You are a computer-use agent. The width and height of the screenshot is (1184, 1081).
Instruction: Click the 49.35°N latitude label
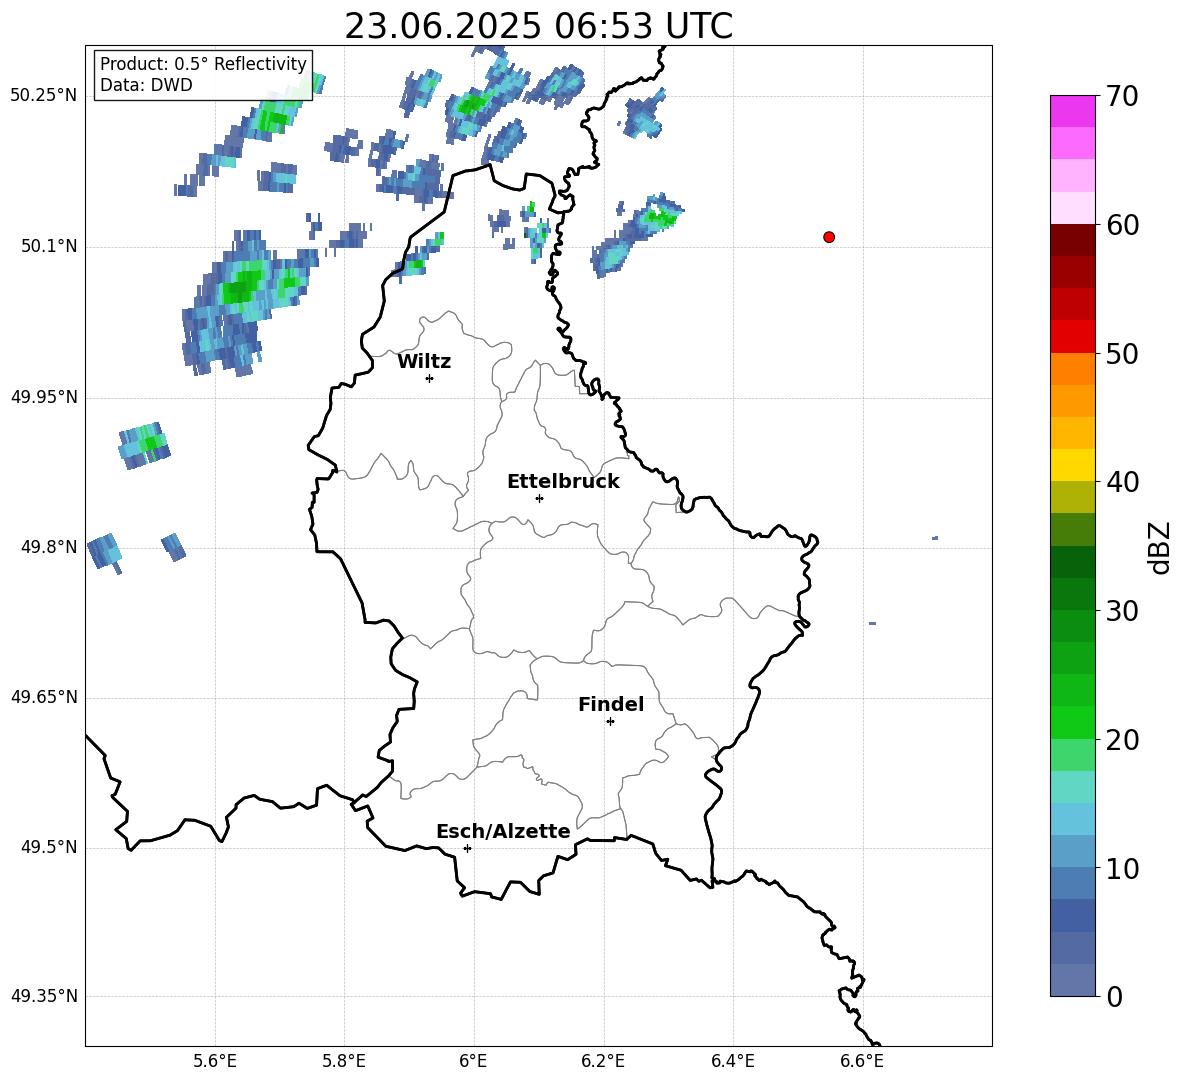44,996
